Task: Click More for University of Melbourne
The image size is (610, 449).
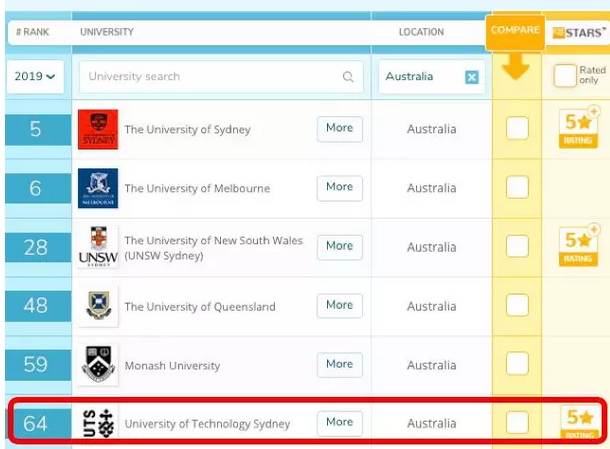Action: click(x=339, y=187)
